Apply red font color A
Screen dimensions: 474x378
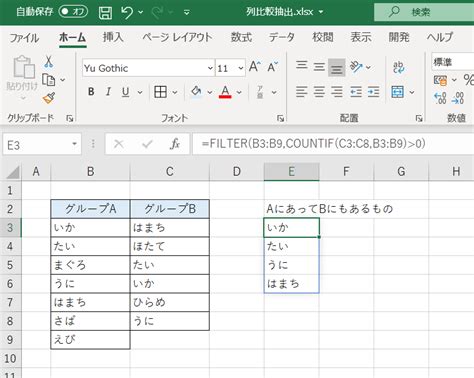pyautogui.click(x=225, y=92)
